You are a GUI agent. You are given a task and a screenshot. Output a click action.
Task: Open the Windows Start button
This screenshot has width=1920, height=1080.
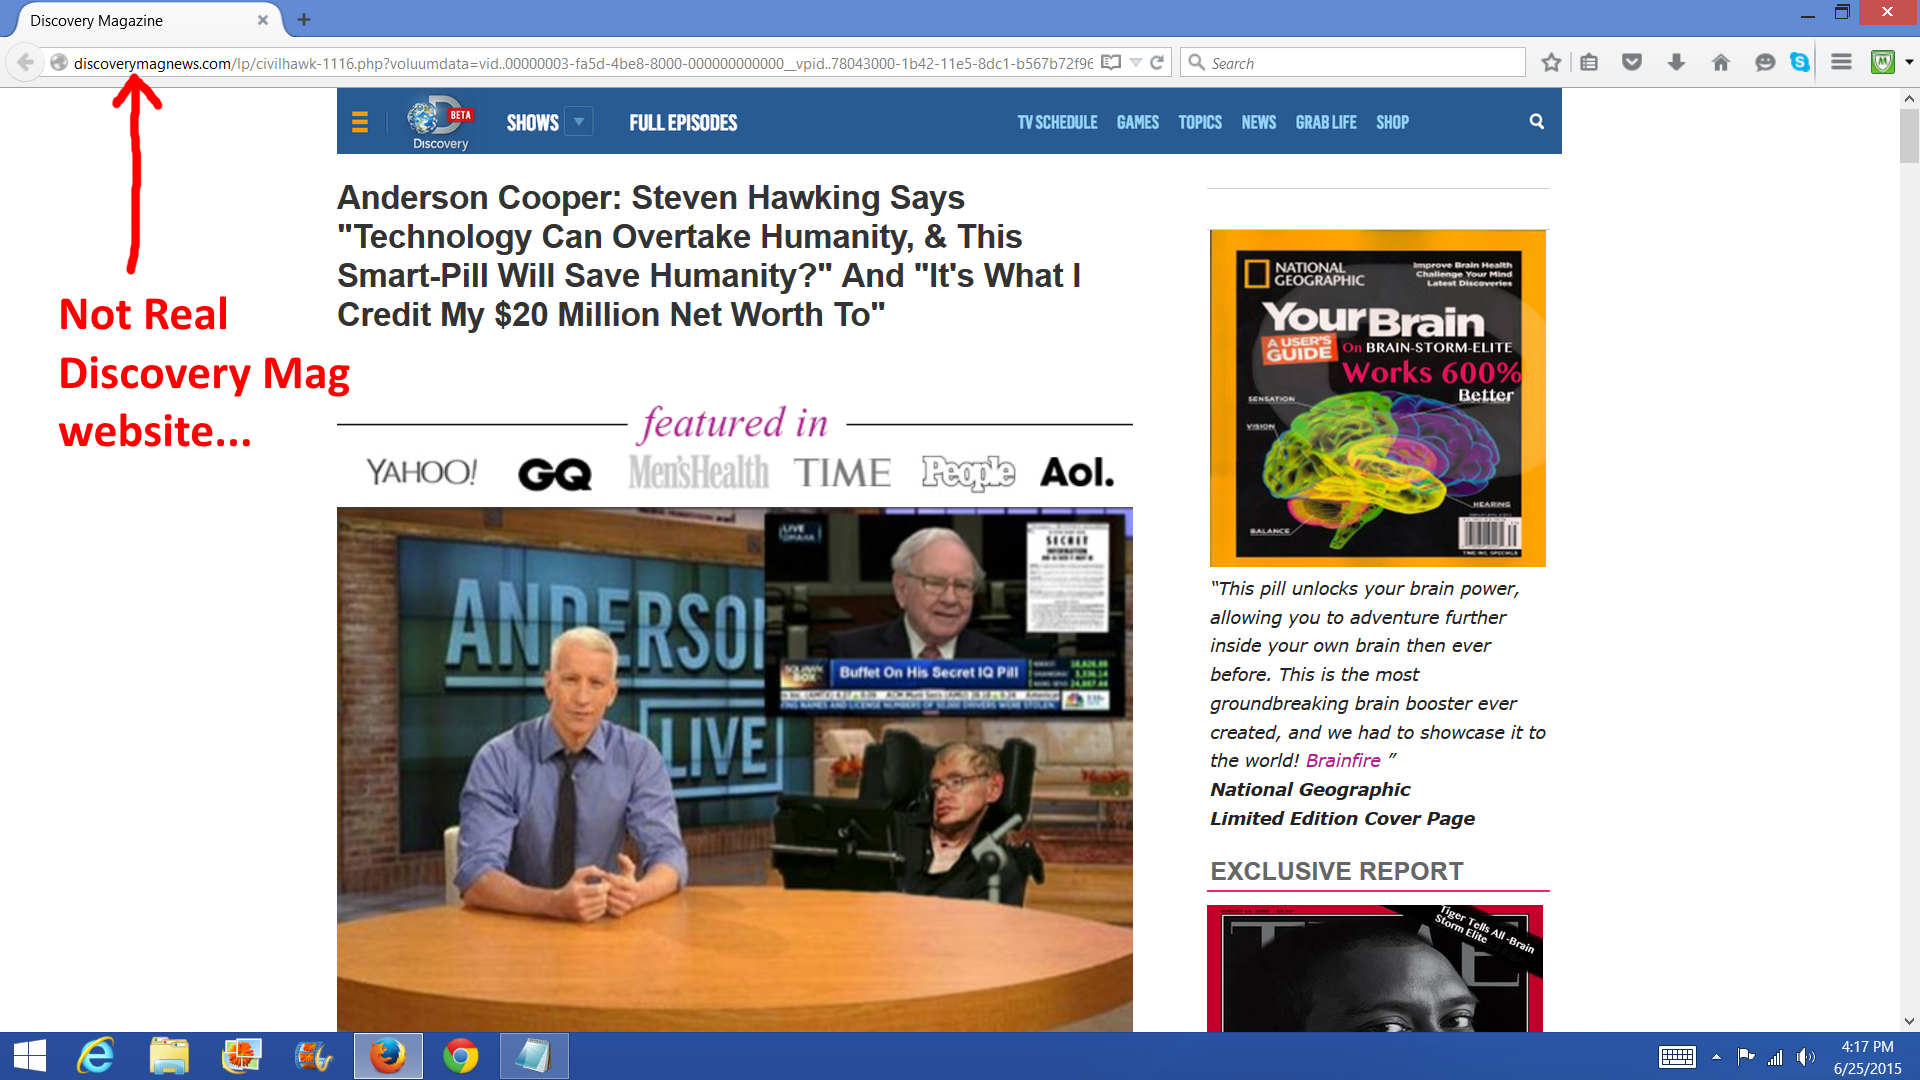tap(30, 1056)
